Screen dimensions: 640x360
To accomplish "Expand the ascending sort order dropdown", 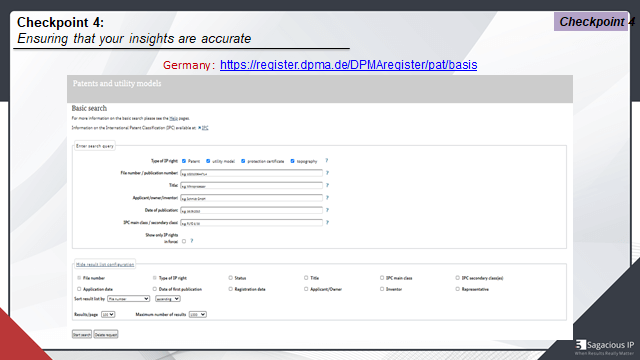I will point(167,299).
